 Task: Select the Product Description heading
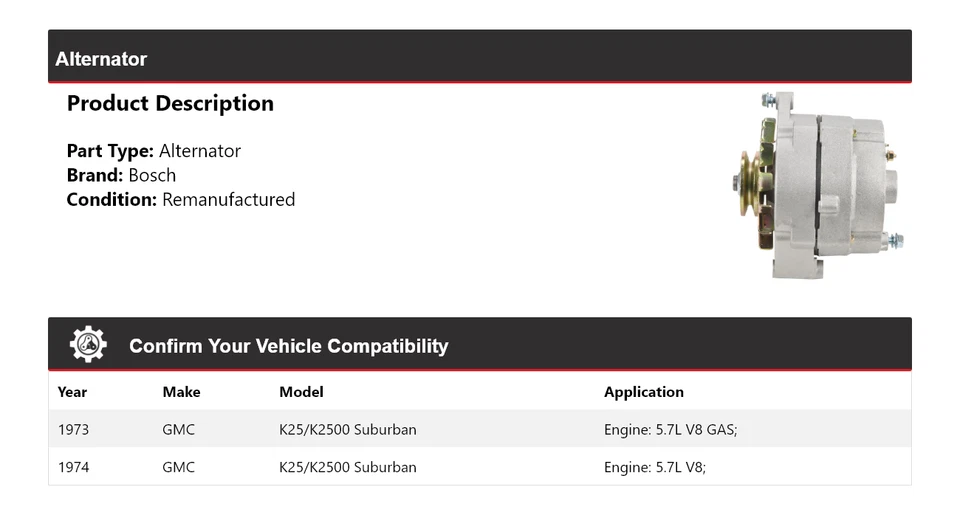[170, 104]
